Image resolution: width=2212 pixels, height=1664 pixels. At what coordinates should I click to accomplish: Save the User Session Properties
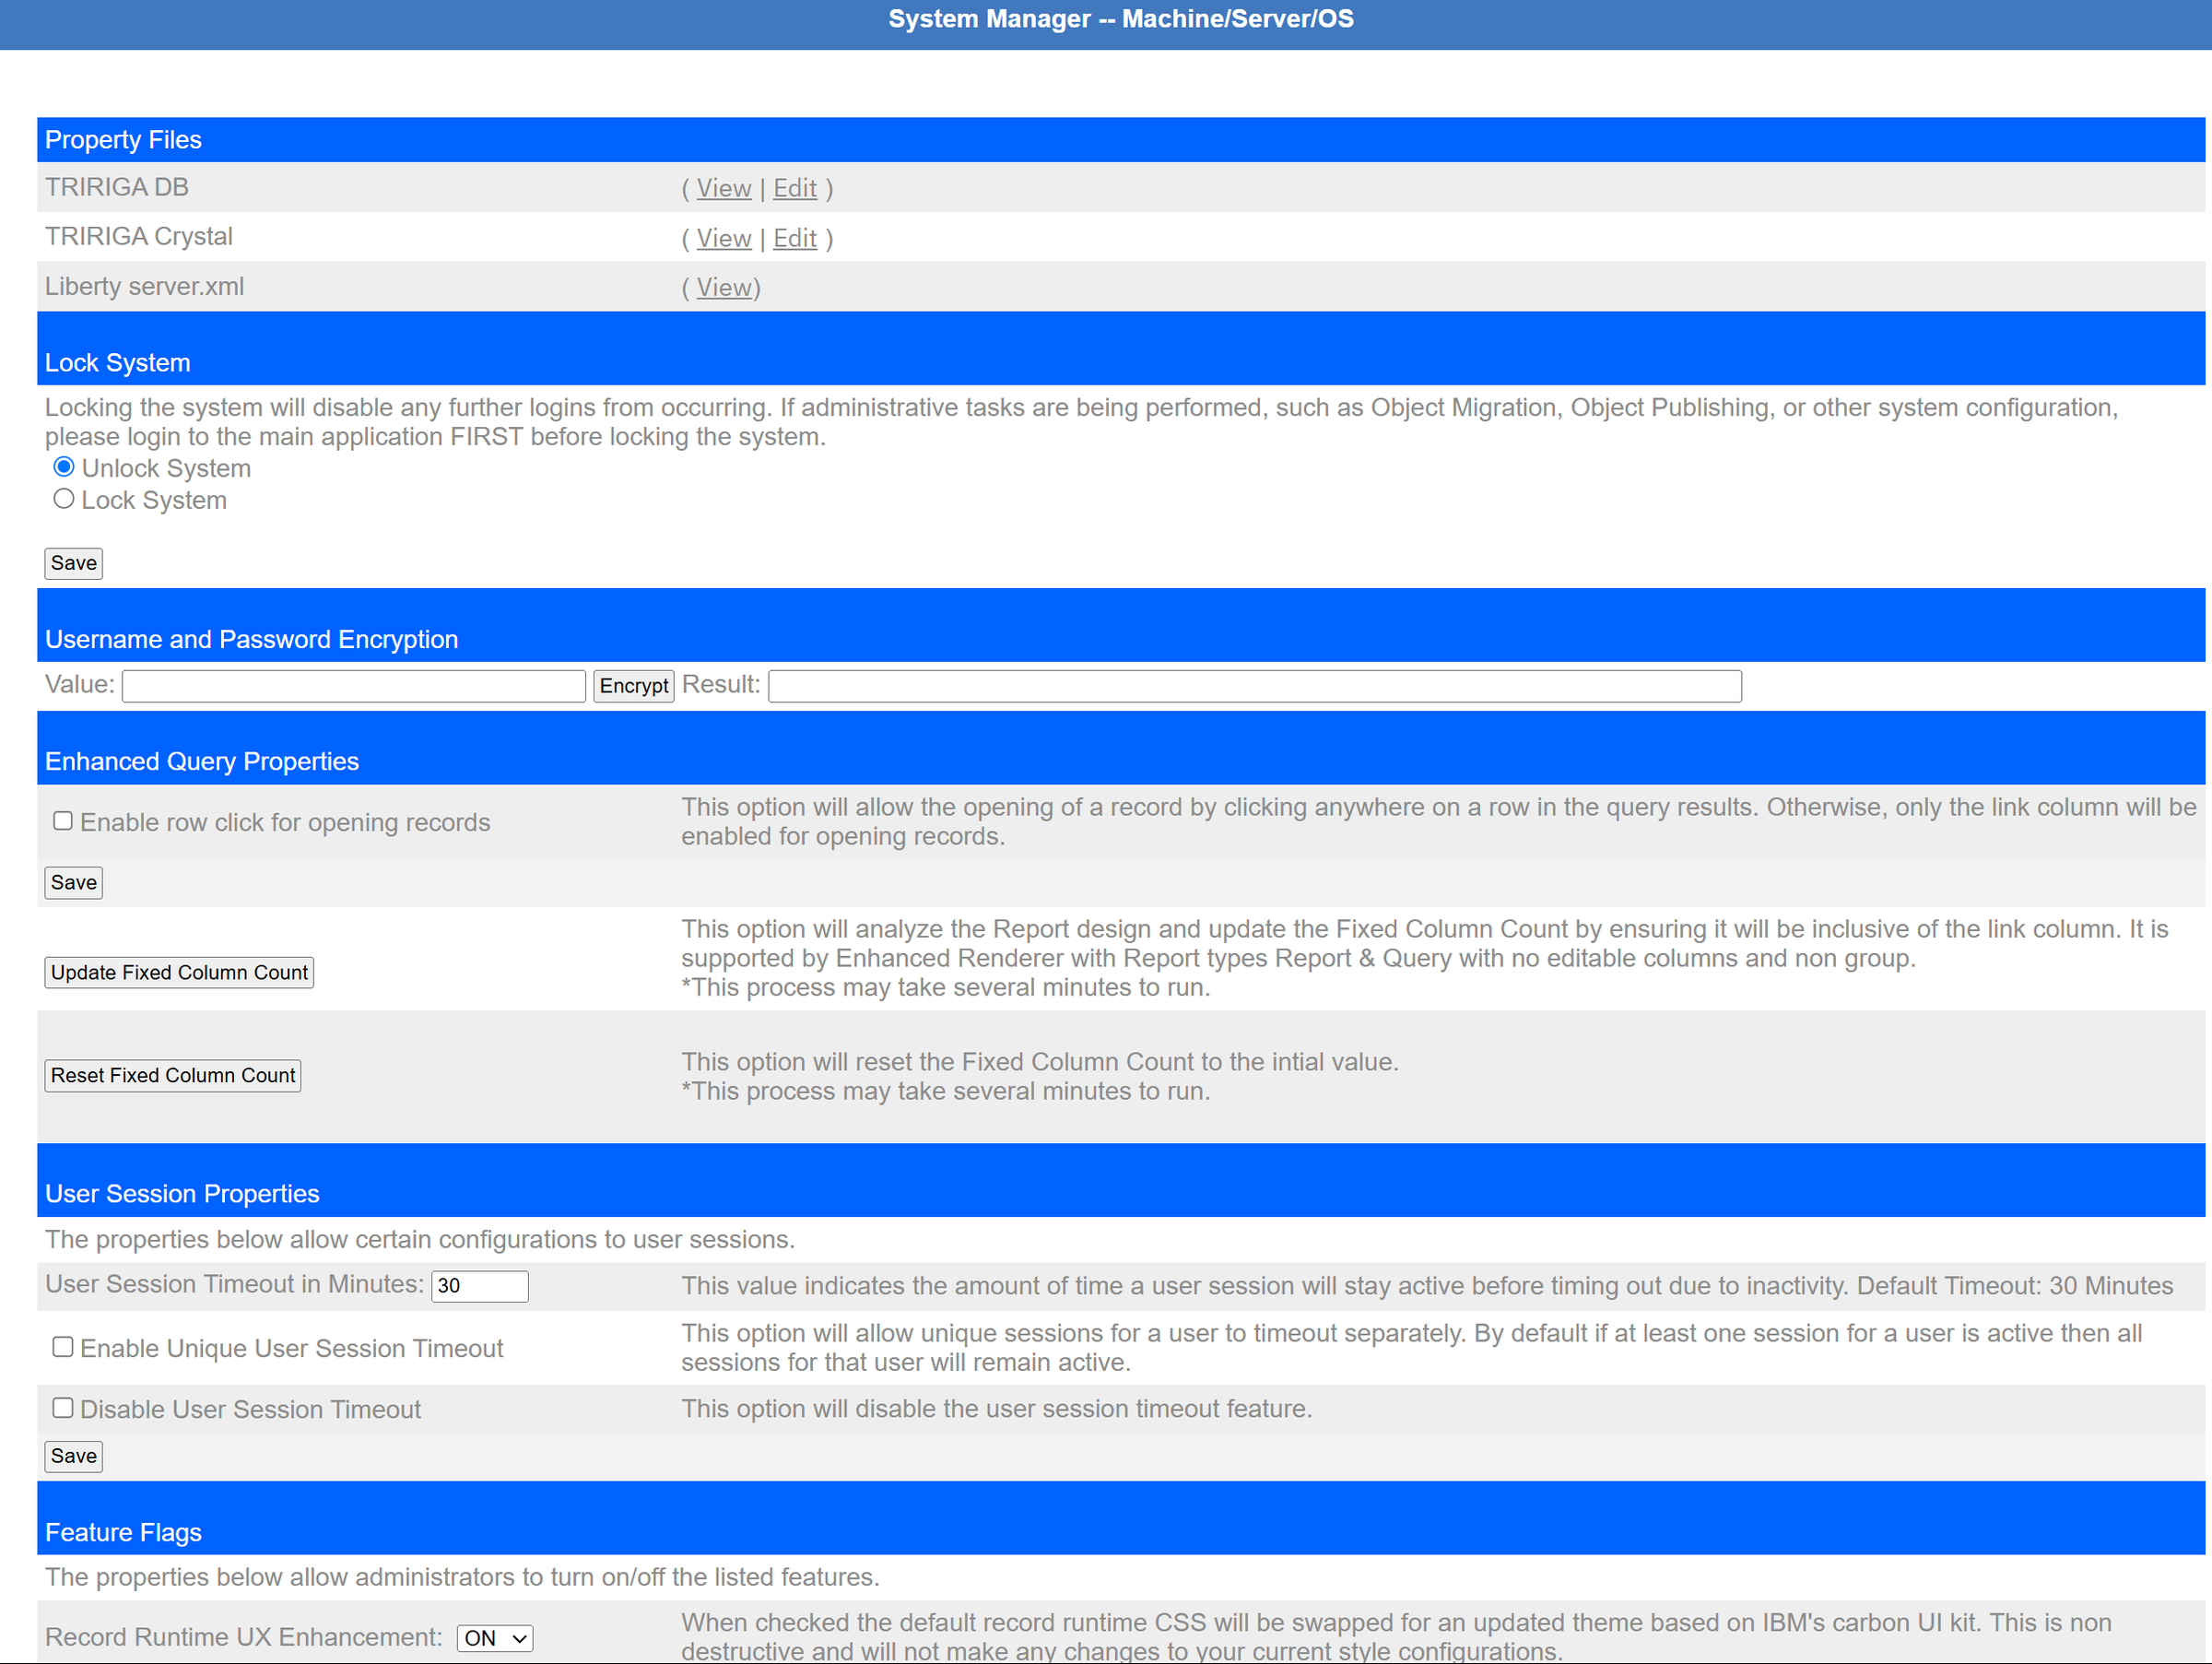74,1456
